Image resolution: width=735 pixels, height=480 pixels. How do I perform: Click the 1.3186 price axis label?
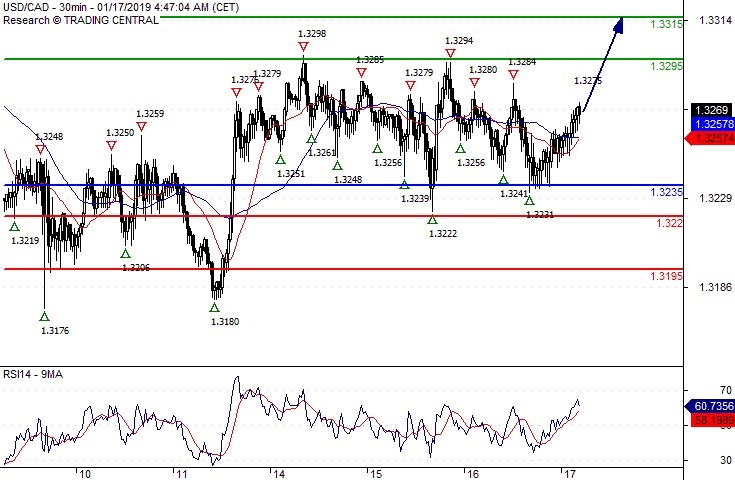pos(715,287)
